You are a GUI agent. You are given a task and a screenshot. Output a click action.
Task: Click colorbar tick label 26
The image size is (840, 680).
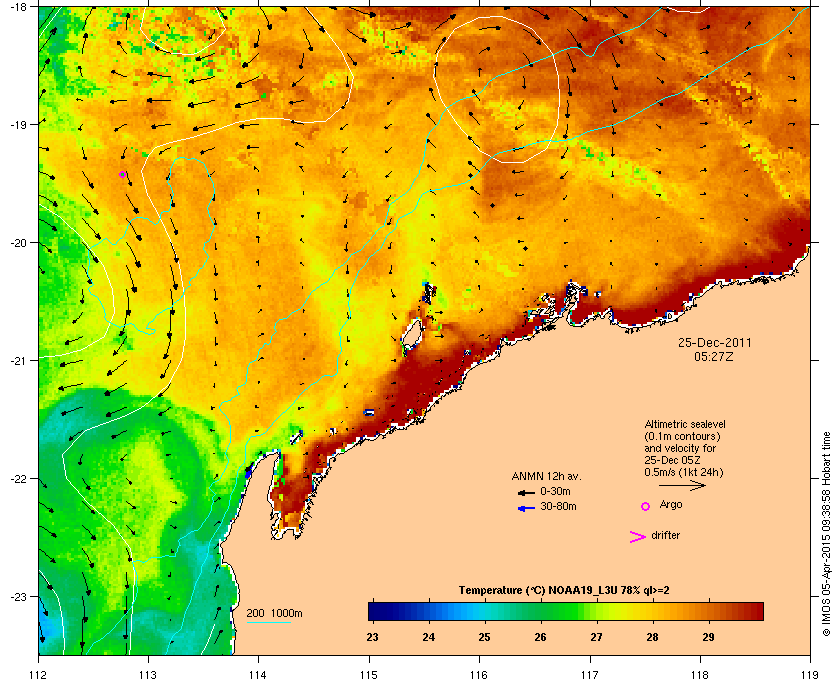tap(540, 637)
